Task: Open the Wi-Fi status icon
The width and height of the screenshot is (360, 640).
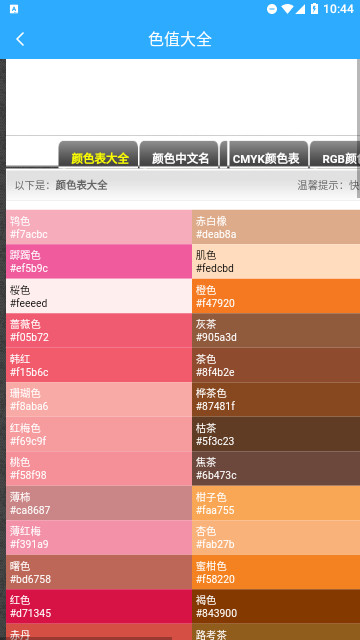Action: (x=287, y=9)
